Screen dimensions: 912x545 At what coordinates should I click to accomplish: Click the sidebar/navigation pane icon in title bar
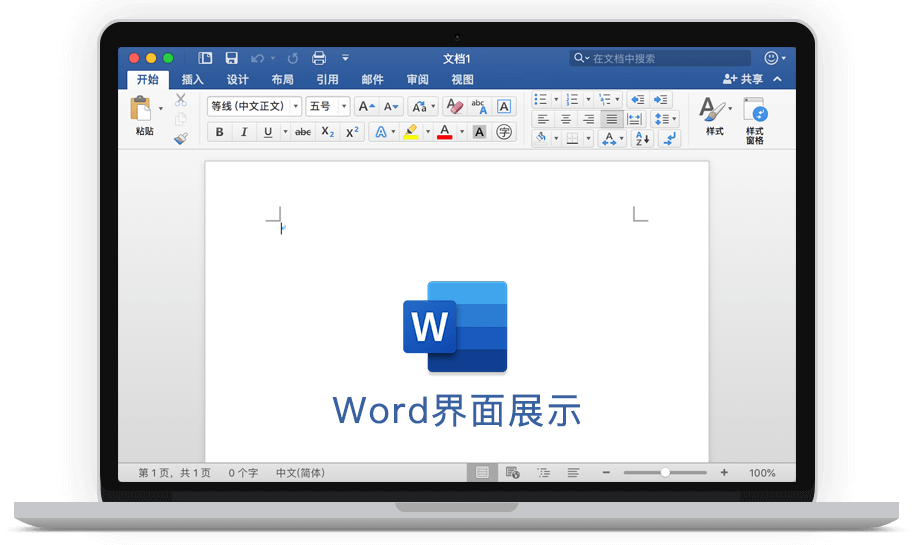[205, 58]
